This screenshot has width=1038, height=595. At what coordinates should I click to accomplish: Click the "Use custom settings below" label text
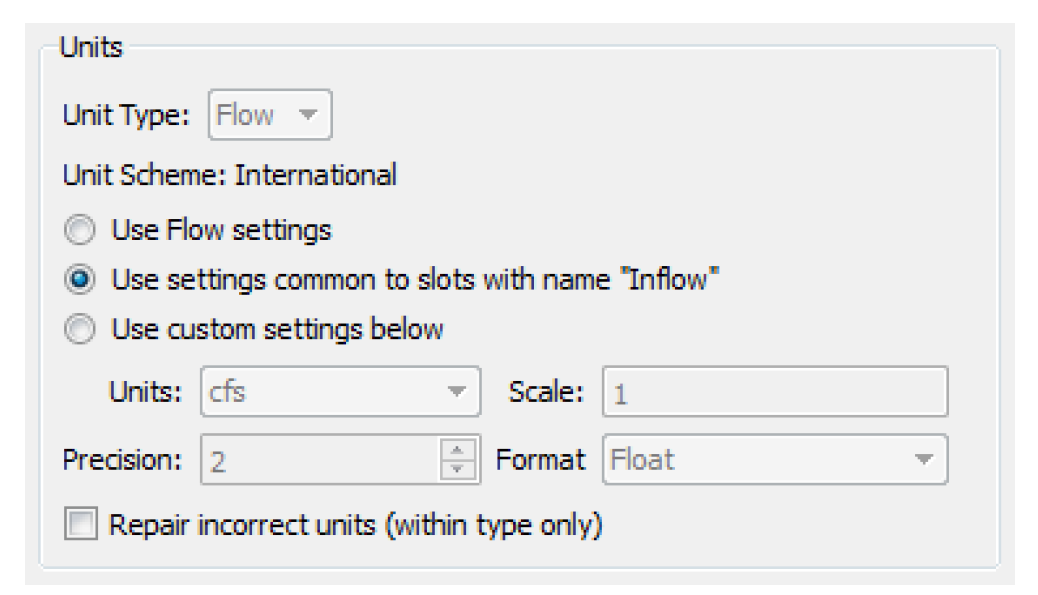[x=277, y=329]
